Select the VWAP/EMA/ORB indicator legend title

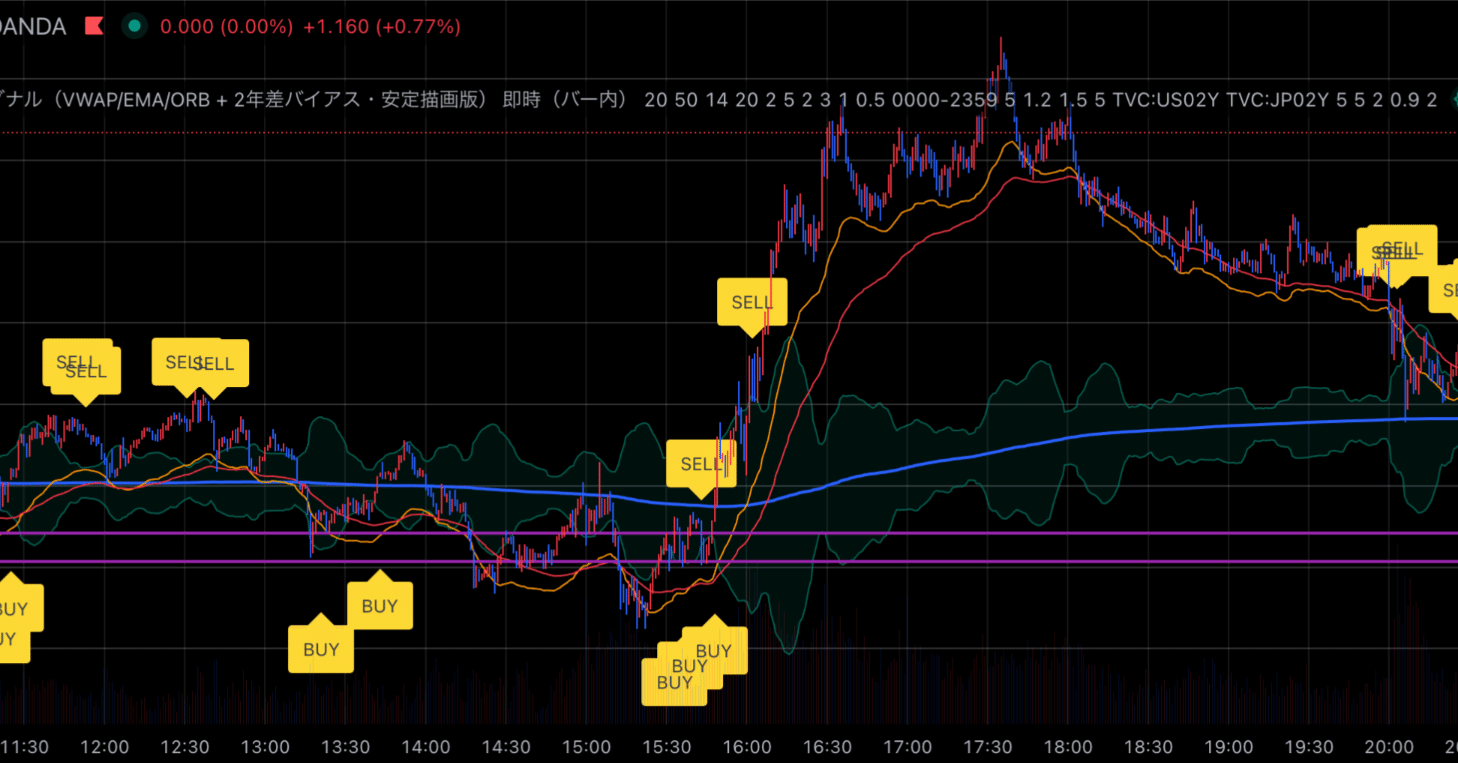pos(246,99)
